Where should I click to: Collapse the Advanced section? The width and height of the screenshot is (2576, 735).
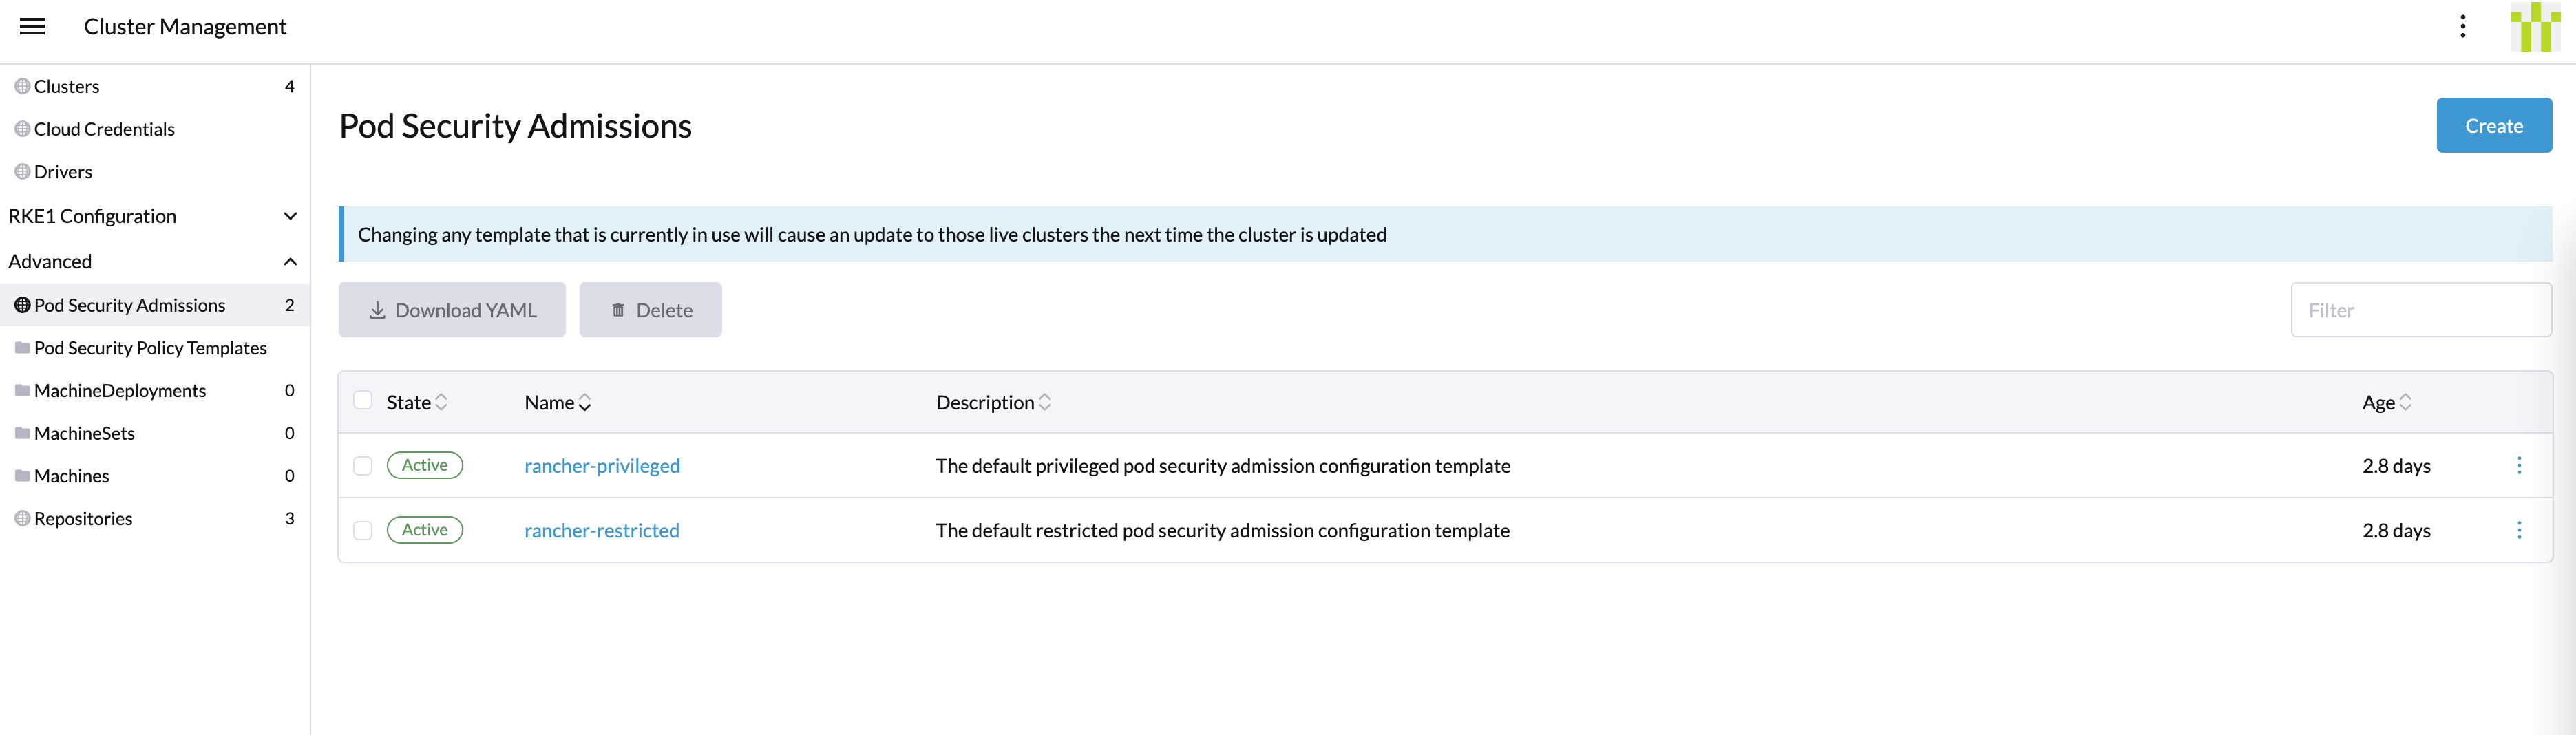[x=290, y=261]
